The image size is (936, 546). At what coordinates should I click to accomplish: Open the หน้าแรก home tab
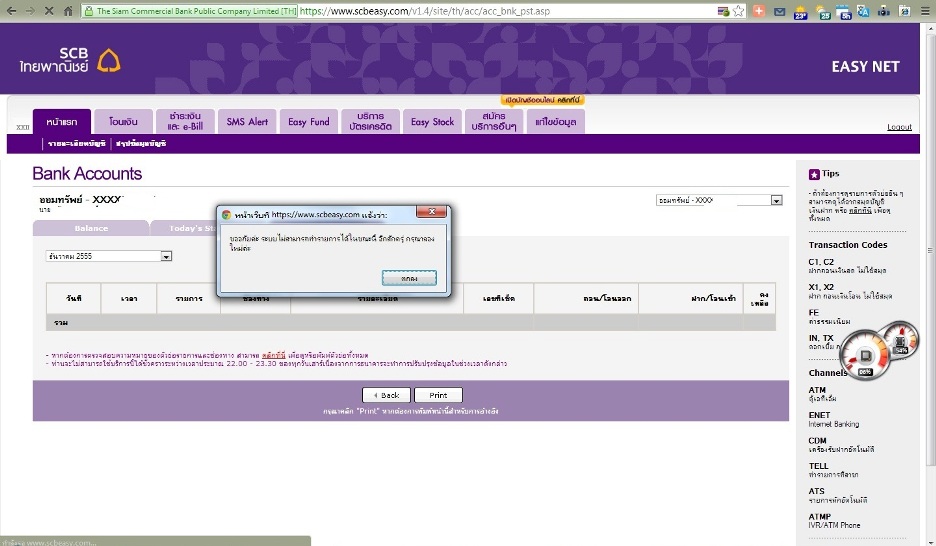[62, 122]
